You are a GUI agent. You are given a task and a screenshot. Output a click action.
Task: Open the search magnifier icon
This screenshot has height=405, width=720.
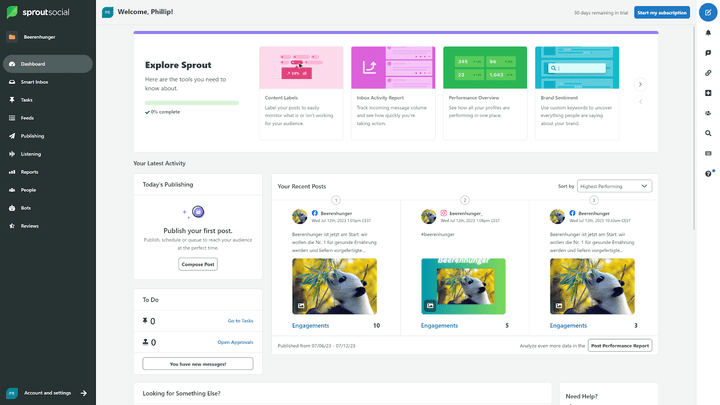pyautogui.click(x=708, y=133)
